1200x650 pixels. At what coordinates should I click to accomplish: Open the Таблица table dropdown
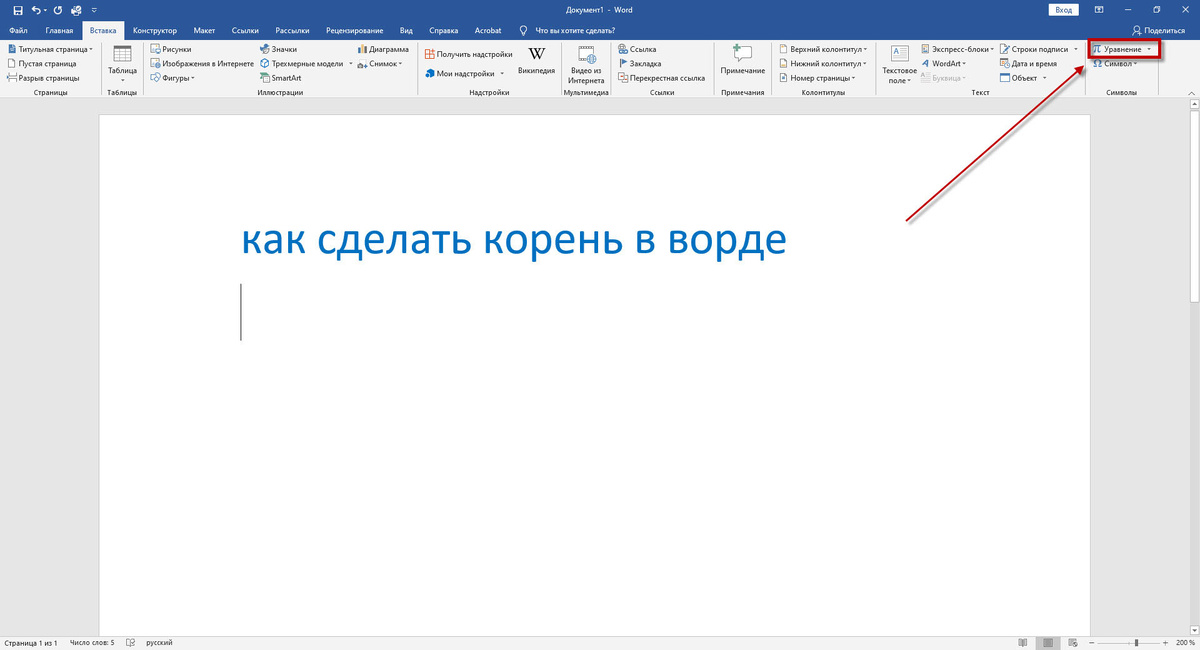pos(123,65)
